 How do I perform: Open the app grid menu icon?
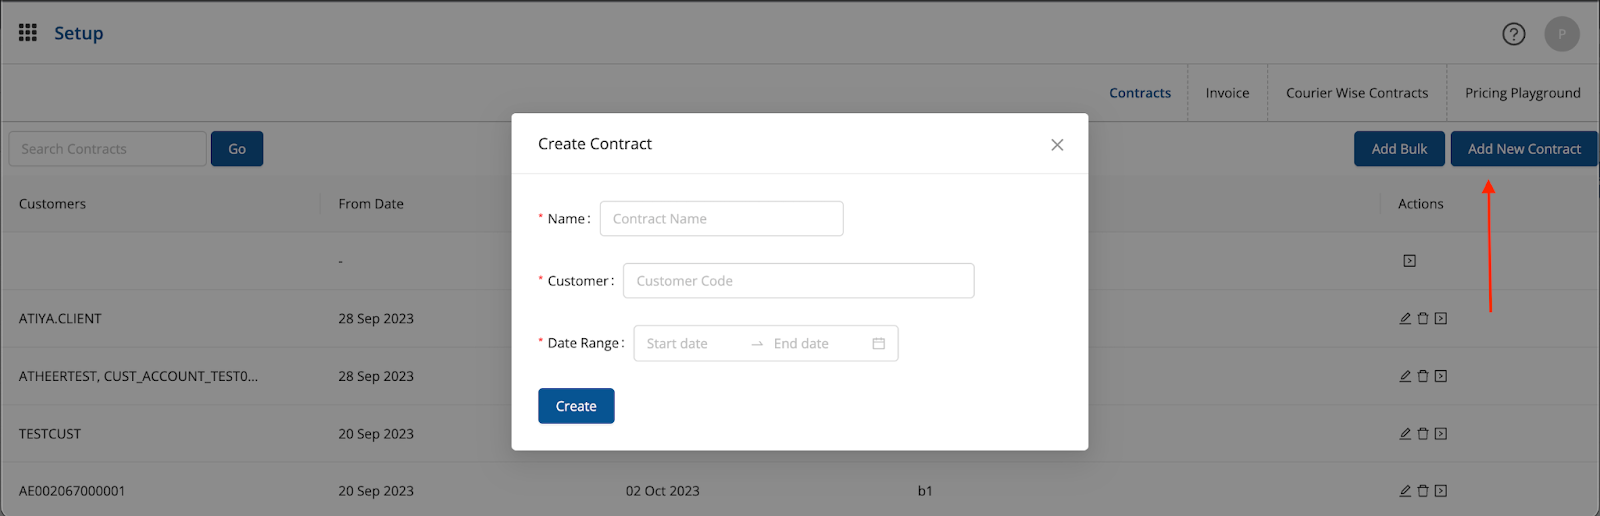[28, 33]
